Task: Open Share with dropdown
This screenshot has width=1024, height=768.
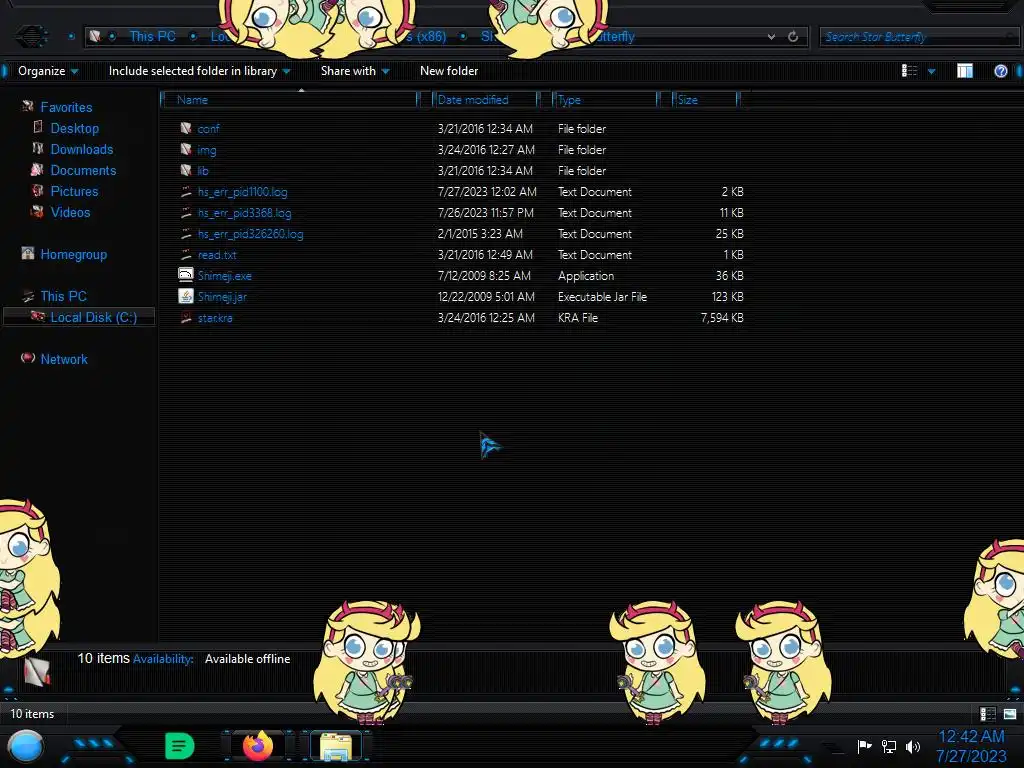Action: (355, 71)
